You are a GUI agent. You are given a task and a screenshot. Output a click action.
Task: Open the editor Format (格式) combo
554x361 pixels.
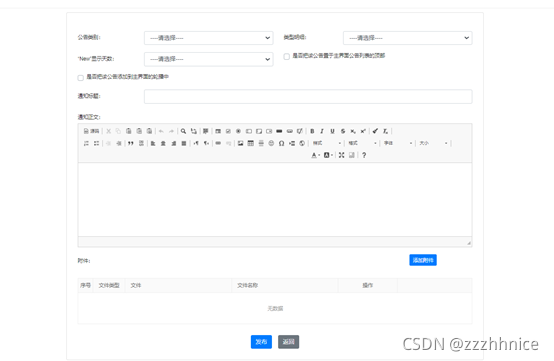(363, 143)
